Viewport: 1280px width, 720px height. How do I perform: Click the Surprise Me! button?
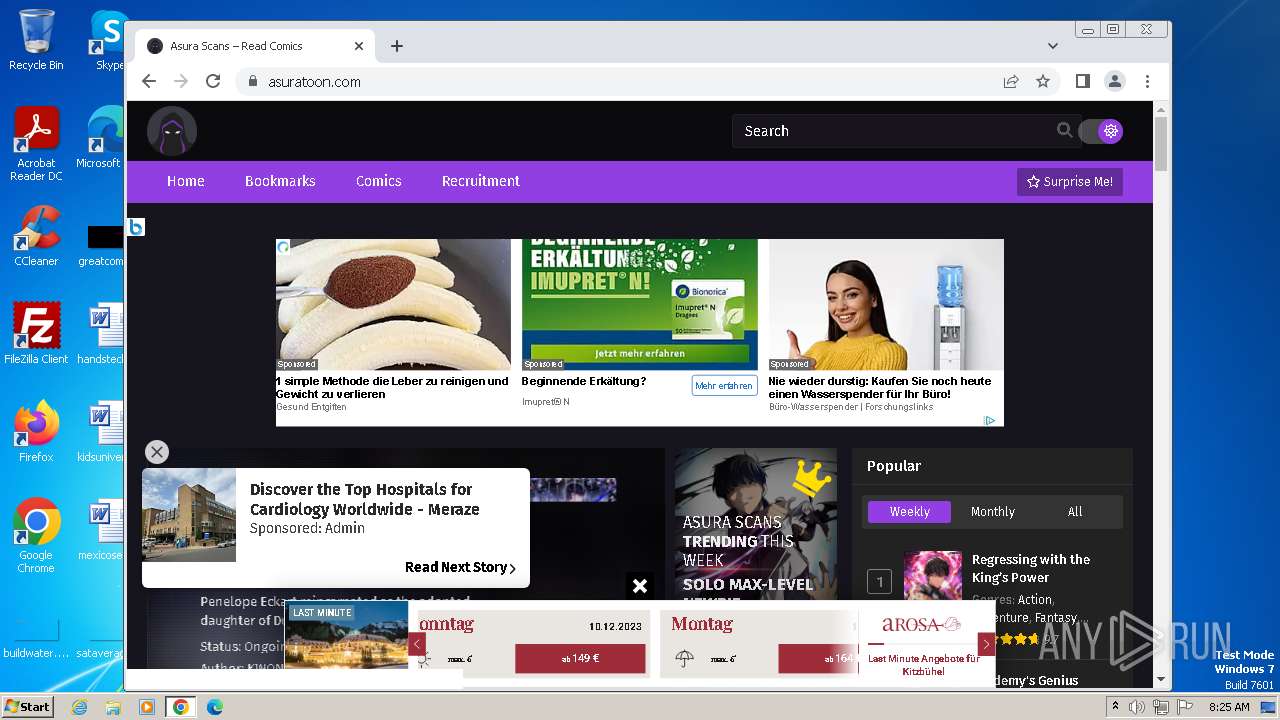(1070, 182)
